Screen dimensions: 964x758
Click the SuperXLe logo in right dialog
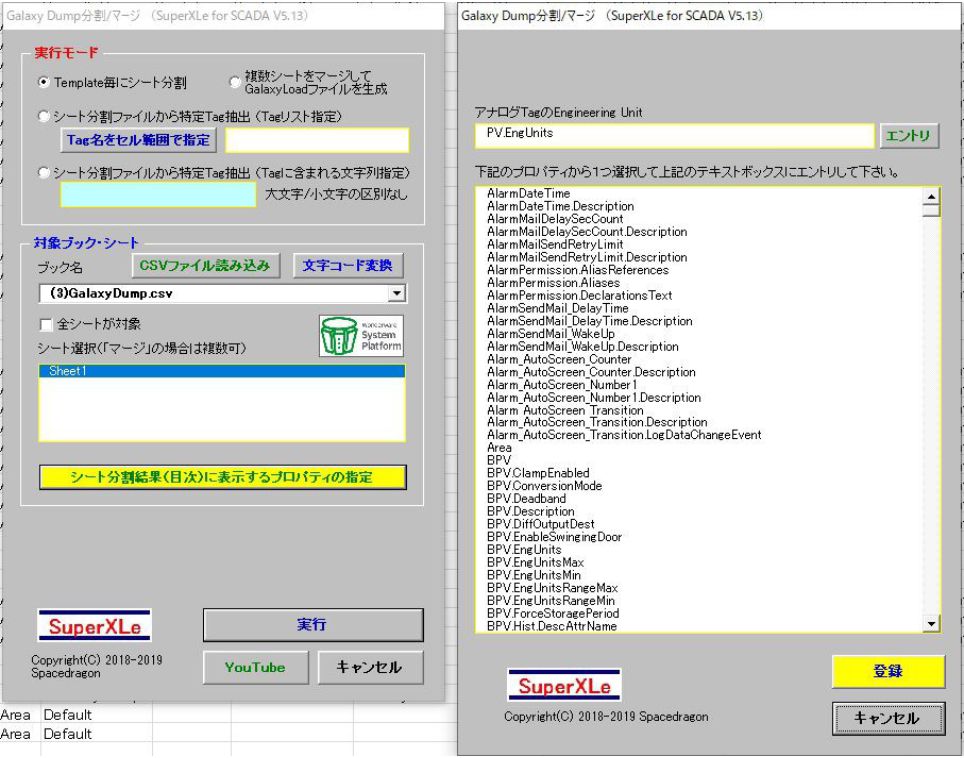(564, 685)
